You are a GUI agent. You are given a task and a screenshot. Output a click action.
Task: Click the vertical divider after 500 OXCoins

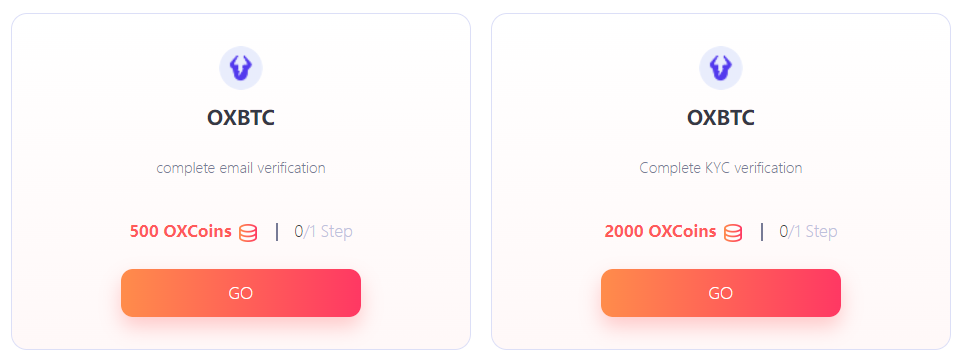pyautogui.click(x=277, y=232)
